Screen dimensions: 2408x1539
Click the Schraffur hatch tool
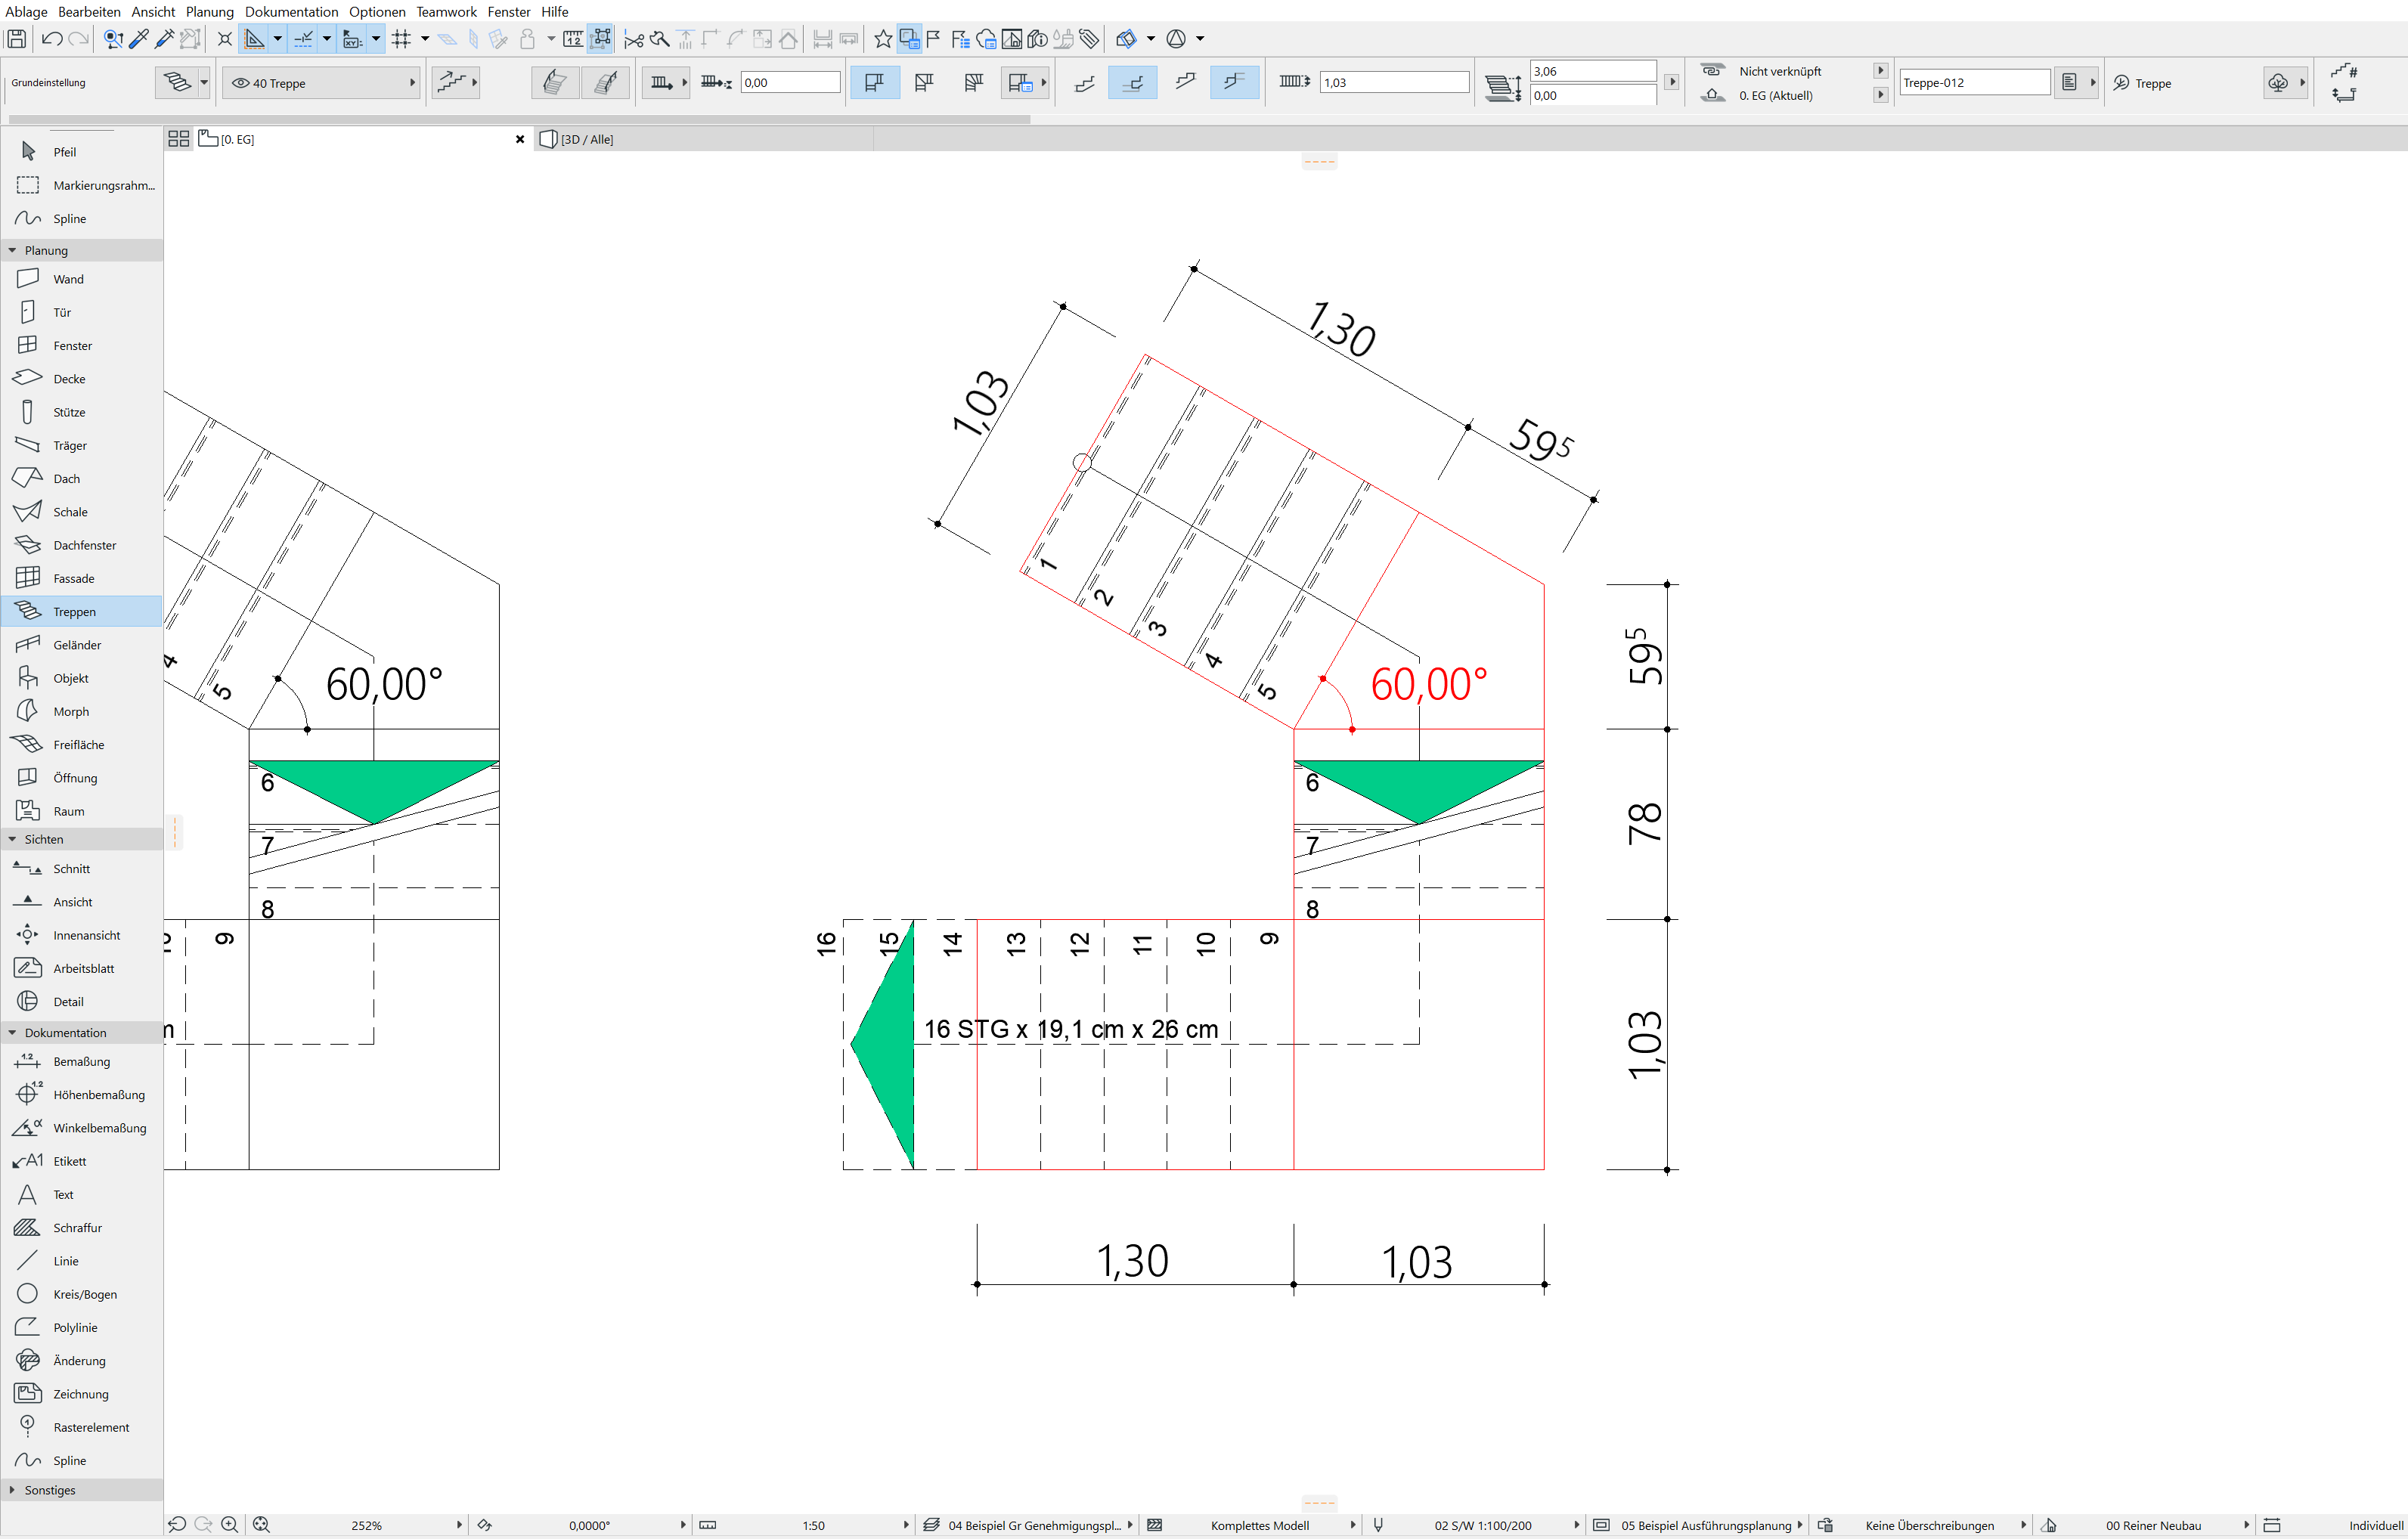pos(77,1228)
